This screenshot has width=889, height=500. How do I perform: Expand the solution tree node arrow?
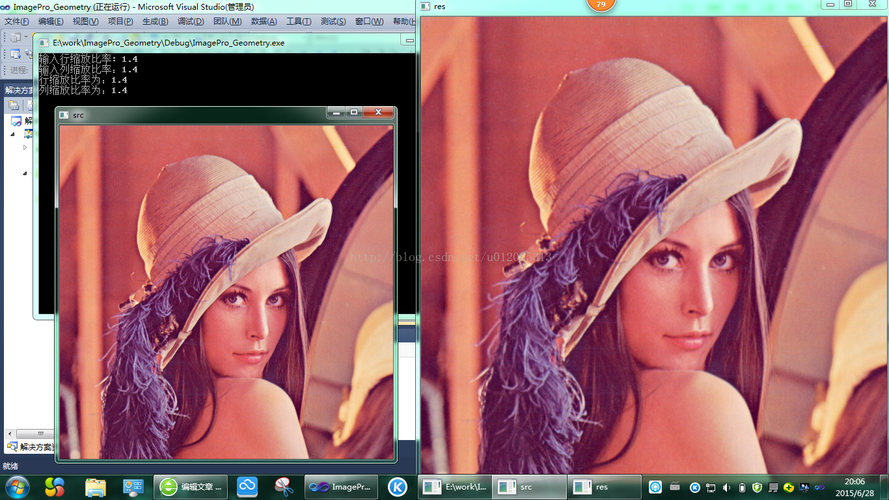click(25, 147)
